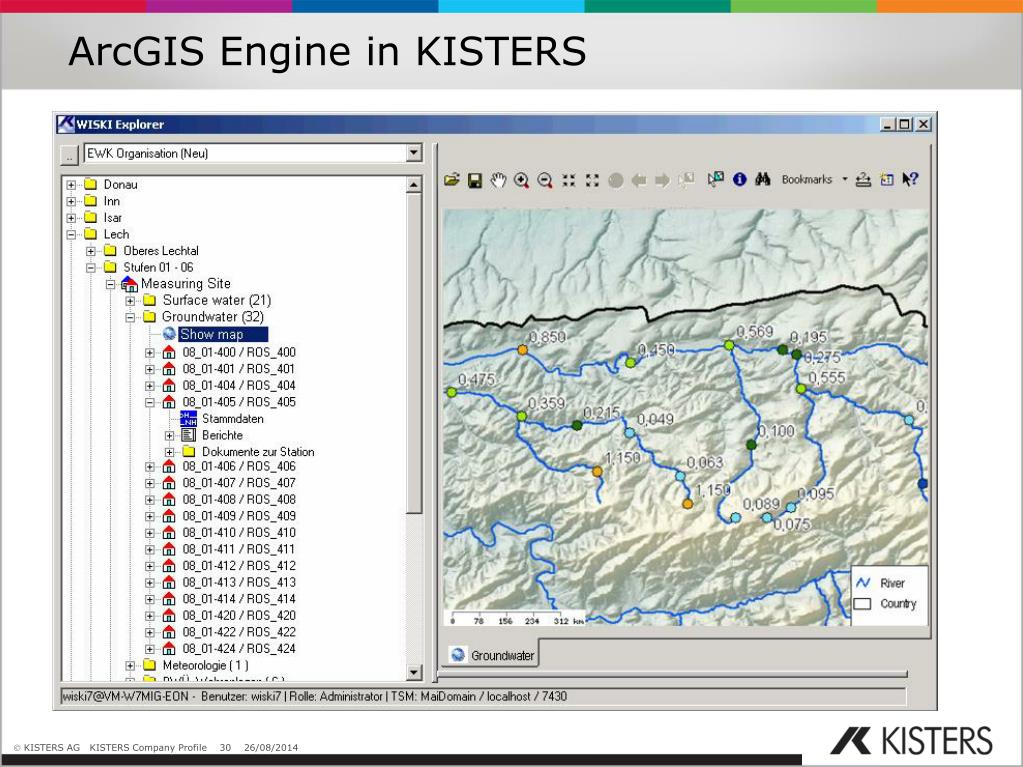Select the Zoom Out magnifier tool
The image size is (1023, 767).
click(x=545, y=180)
